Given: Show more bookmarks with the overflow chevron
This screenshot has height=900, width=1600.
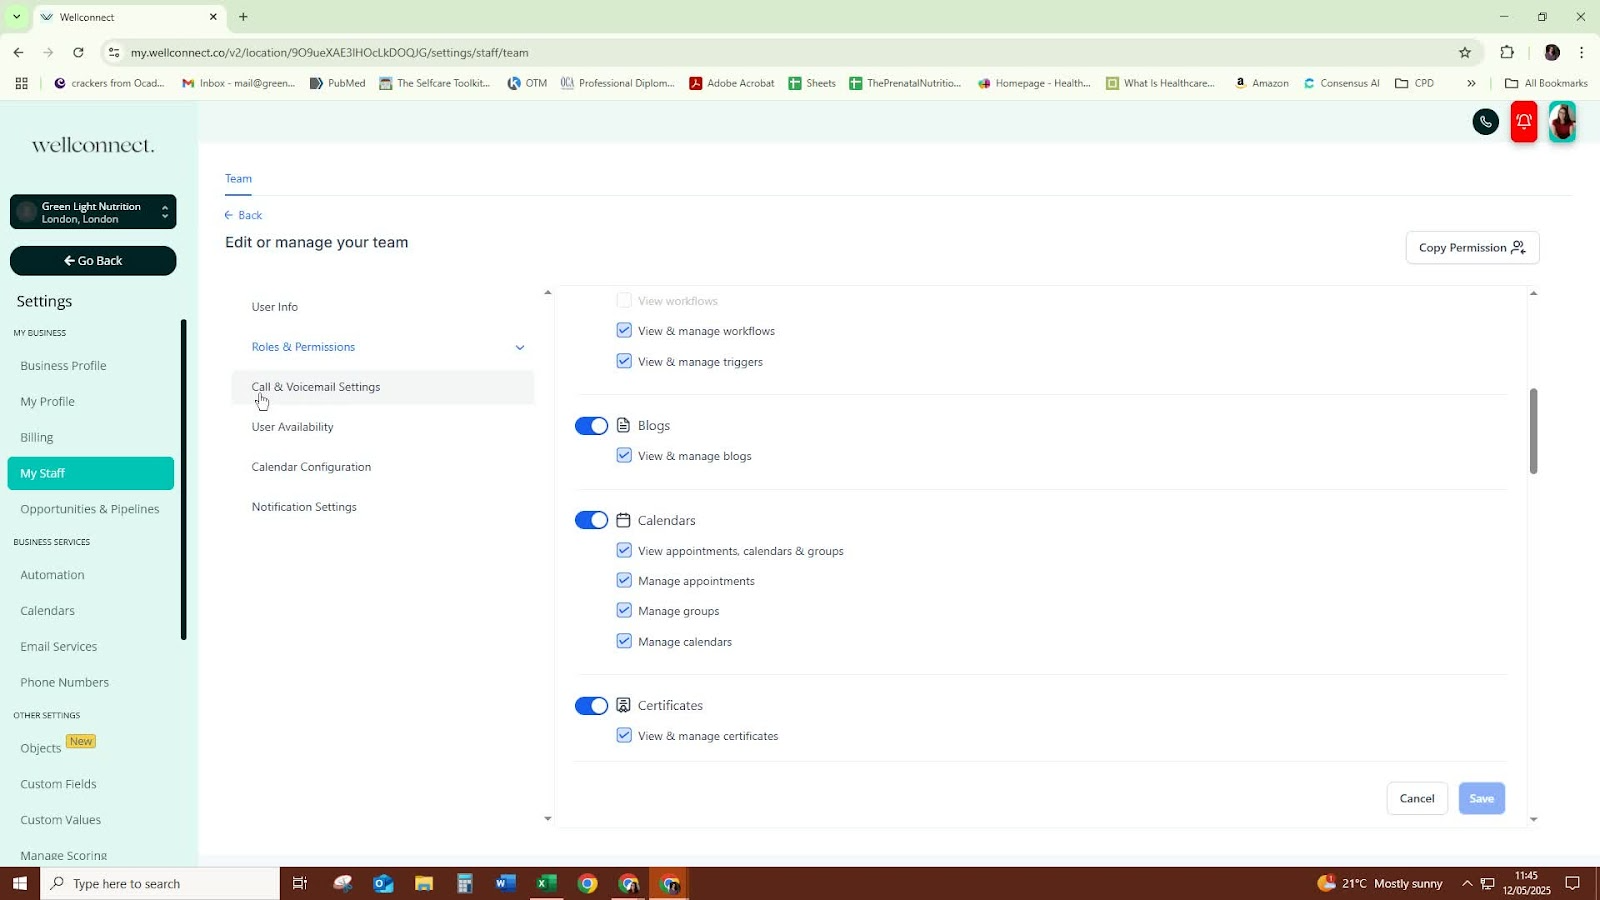Looking at the screenshot, I should [1471, 83].
